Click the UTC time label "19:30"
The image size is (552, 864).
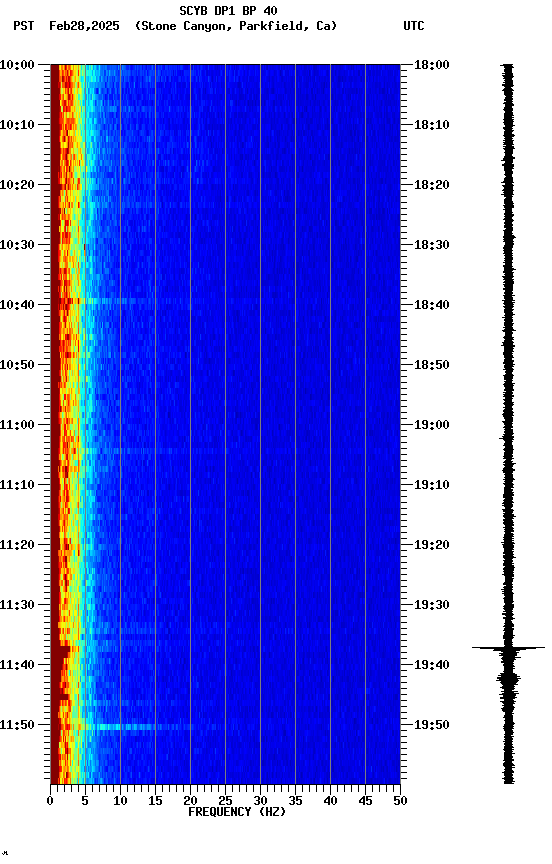432,605
